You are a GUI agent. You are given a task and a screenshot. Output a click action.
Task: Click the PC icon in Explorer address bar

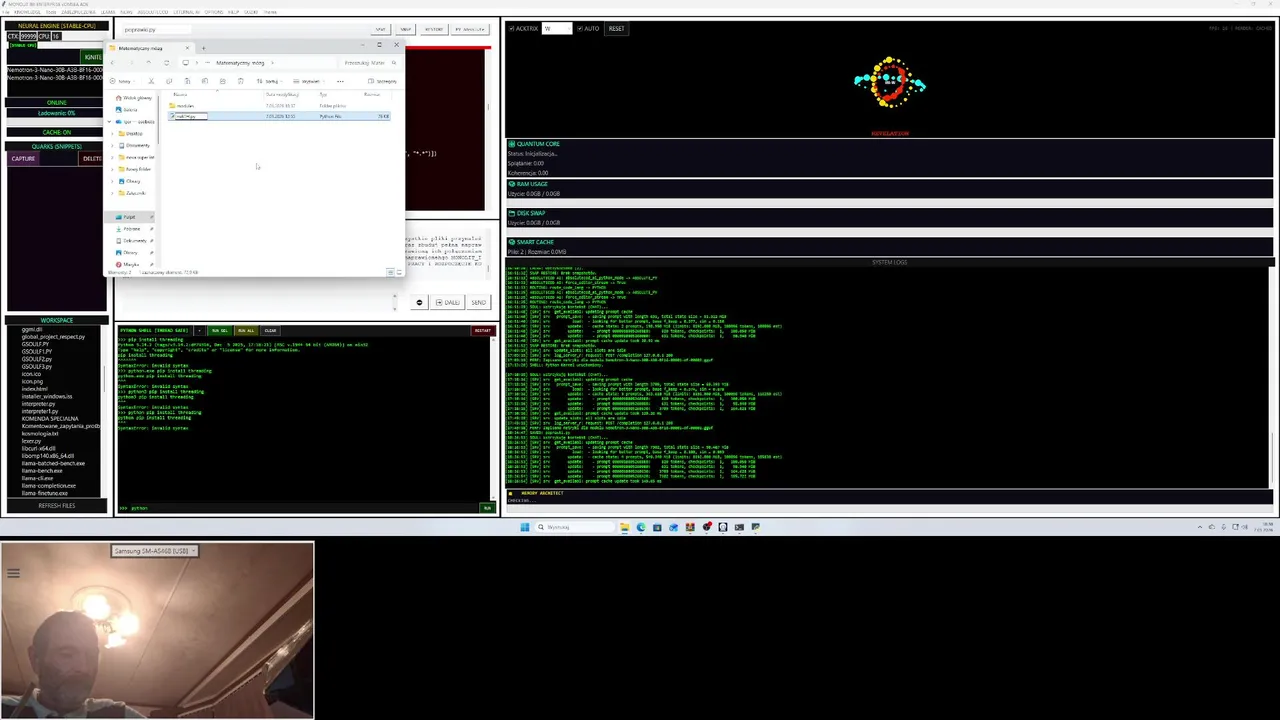click(x=185, y=63)
